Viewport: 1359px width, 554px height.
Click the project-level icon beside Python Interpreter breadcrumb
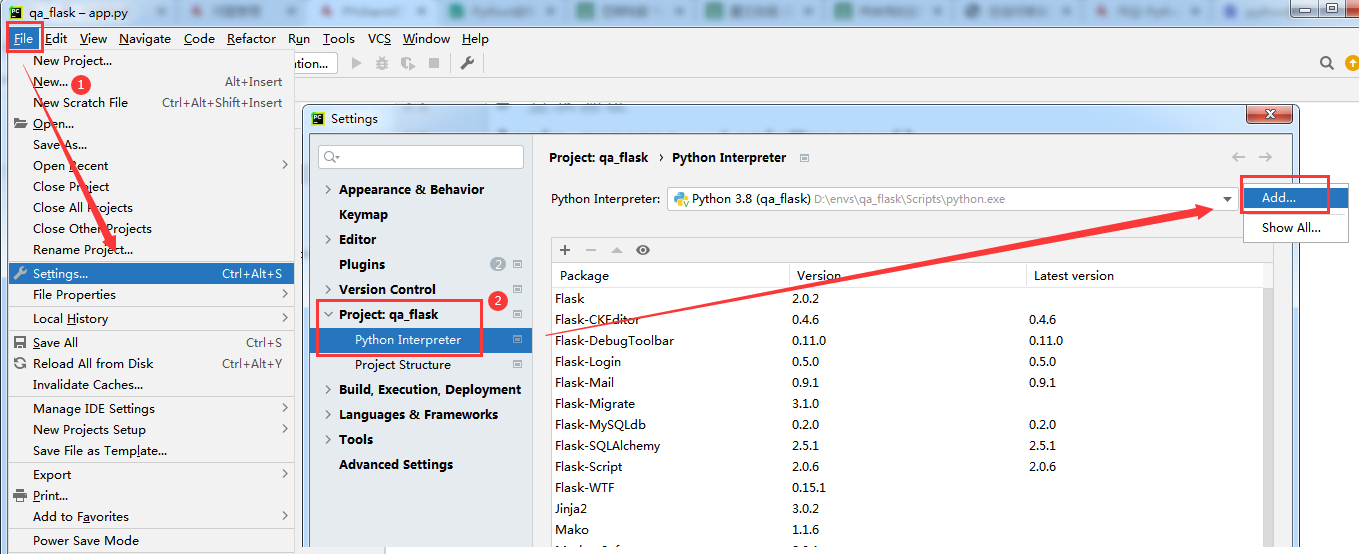(805, 158)
